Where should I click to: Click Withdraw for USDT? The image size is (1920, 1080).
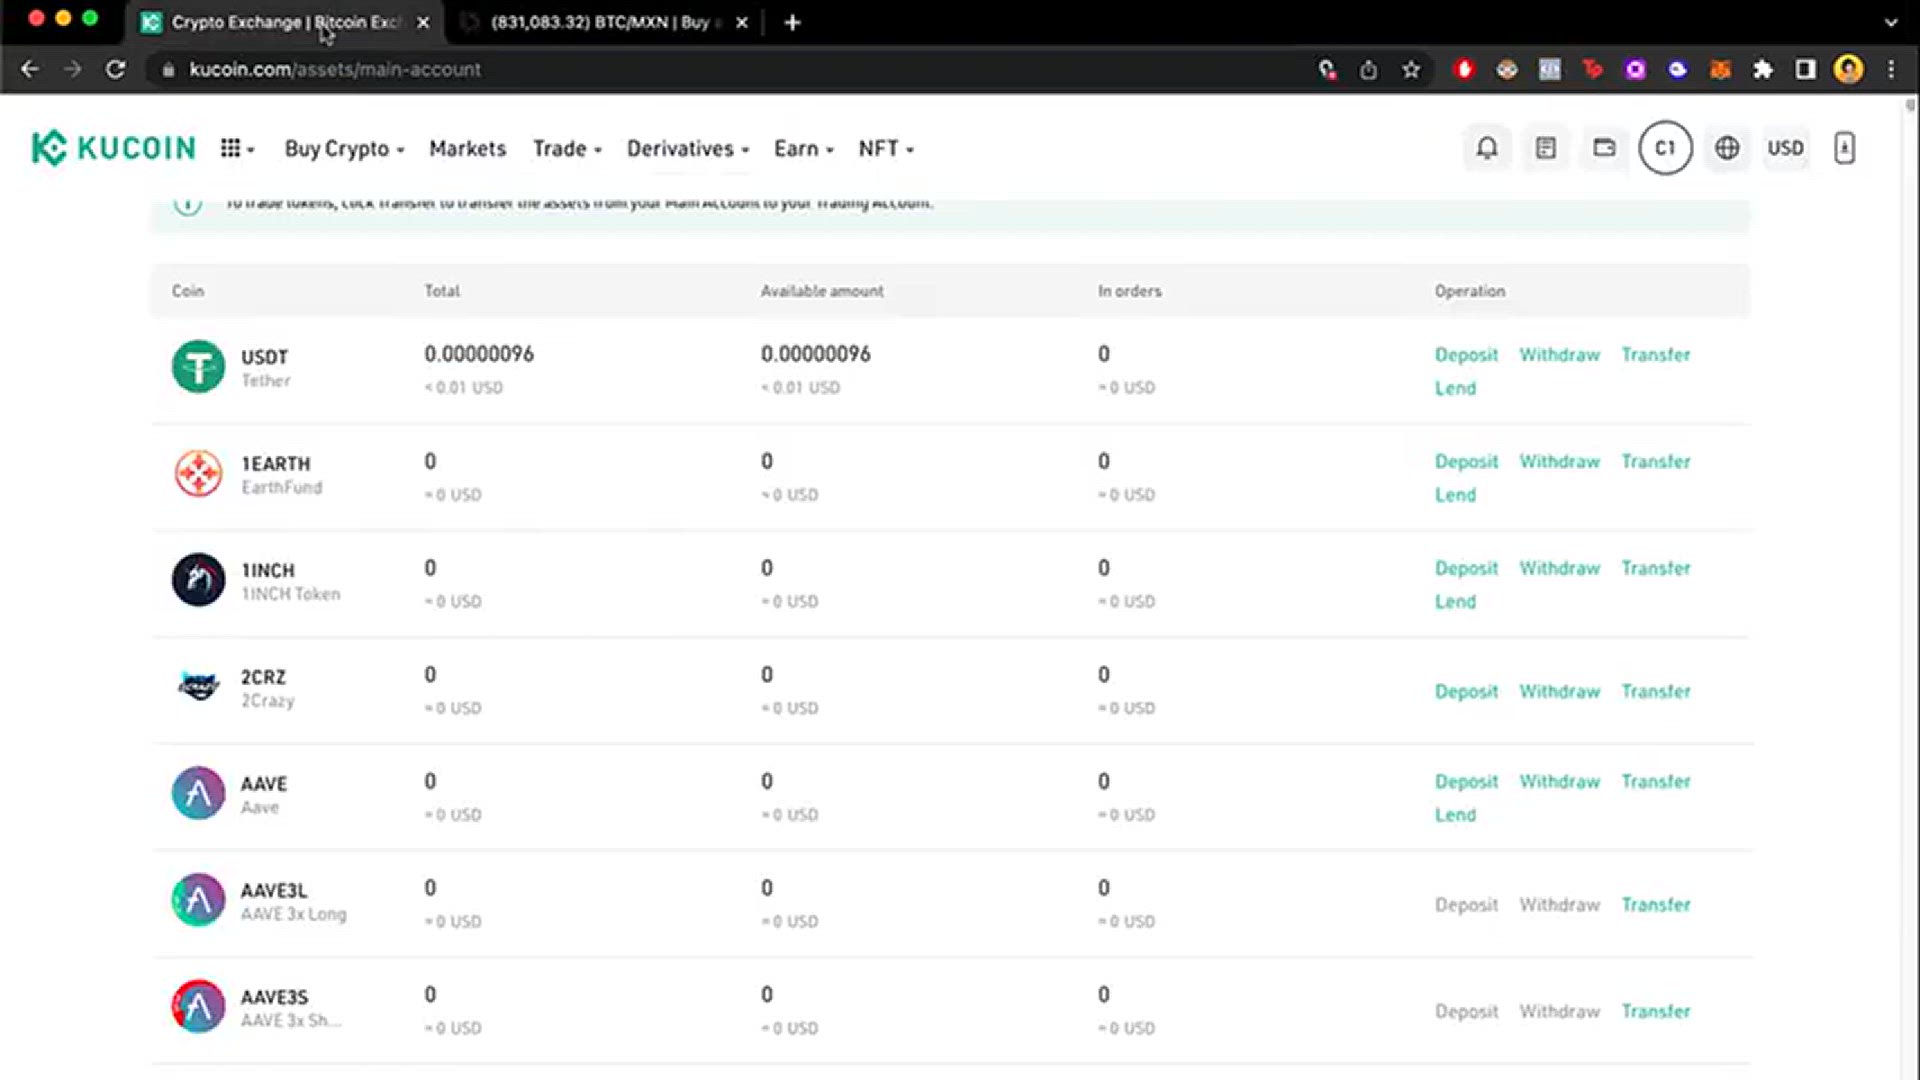(1559, 355)
